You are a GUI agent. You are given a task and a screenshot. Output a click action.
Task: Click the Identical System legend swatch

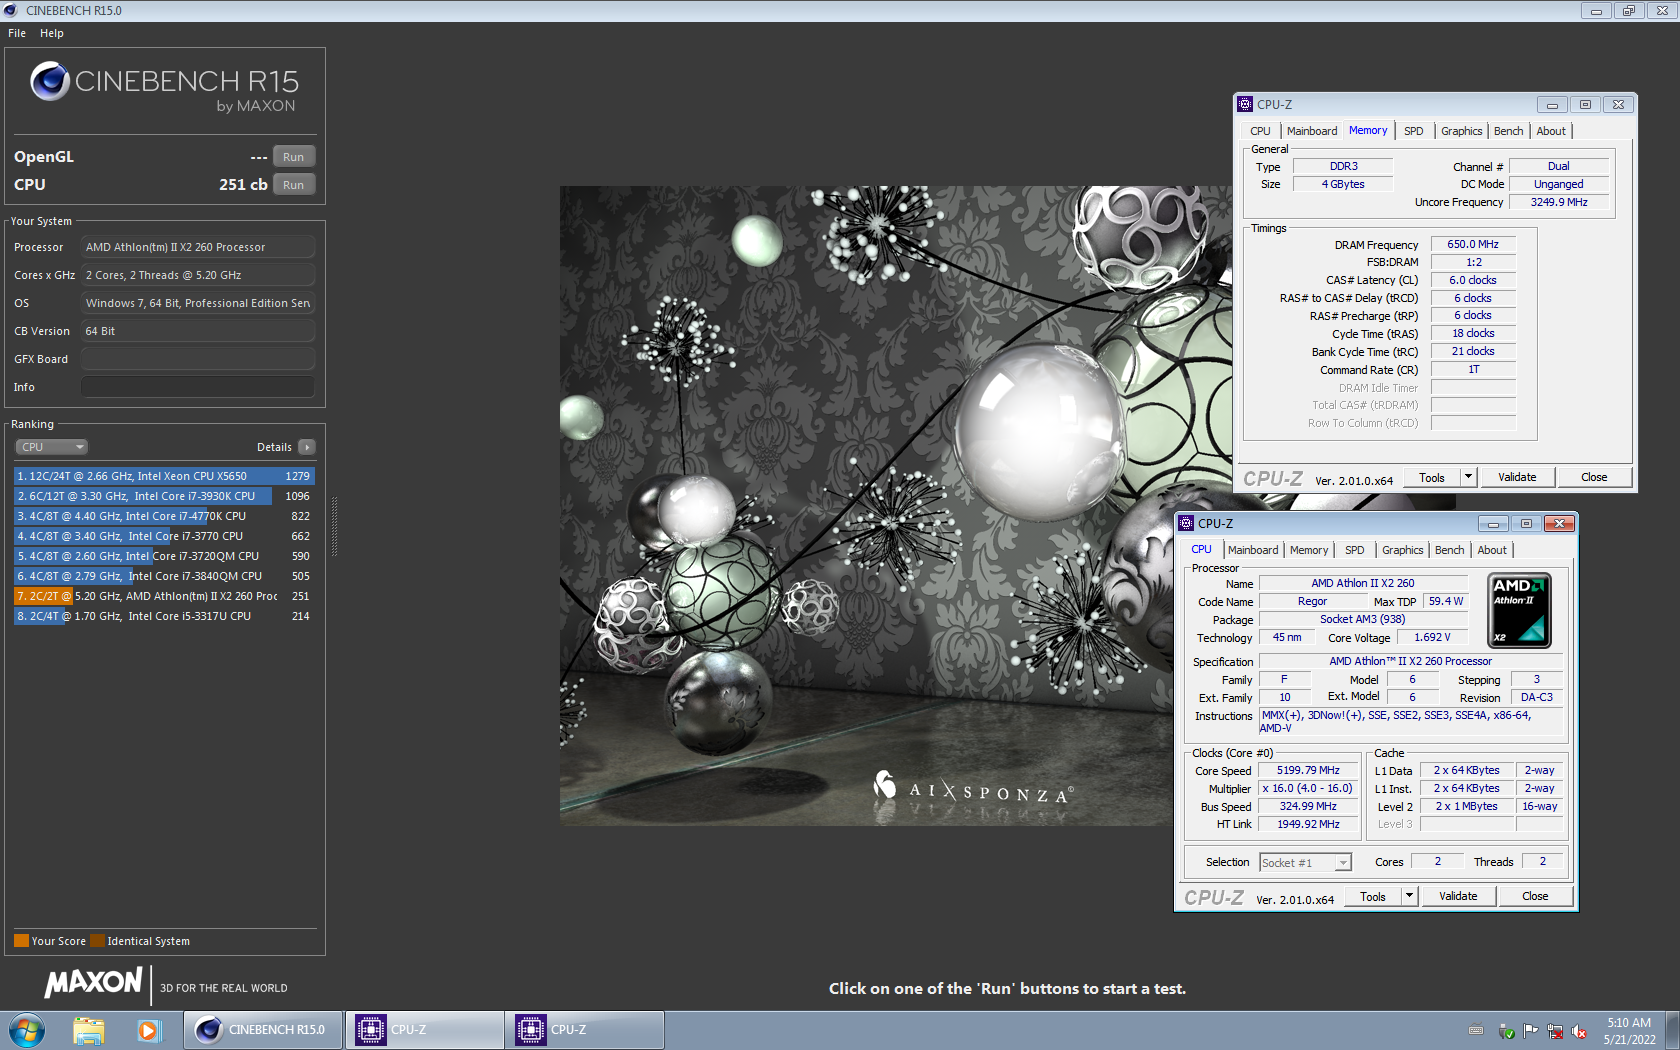coord(97,941)
